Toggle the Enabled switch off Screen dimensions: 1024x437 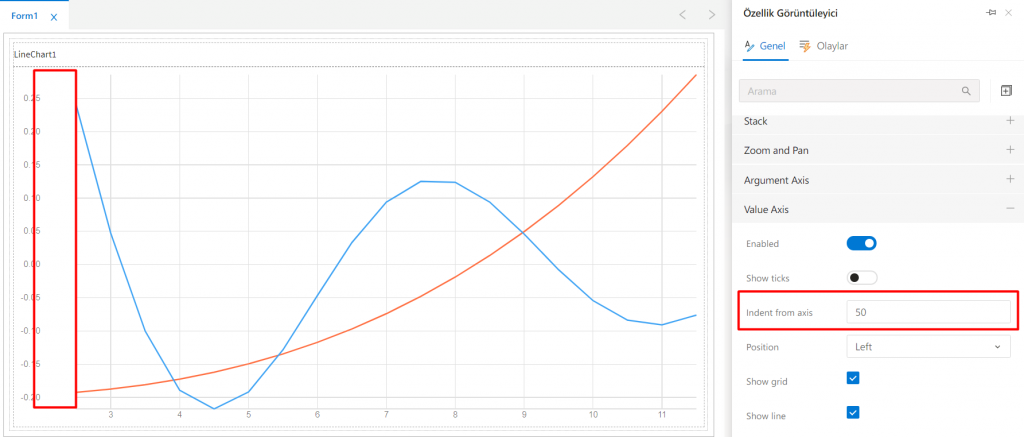click(x=861, y=244)
